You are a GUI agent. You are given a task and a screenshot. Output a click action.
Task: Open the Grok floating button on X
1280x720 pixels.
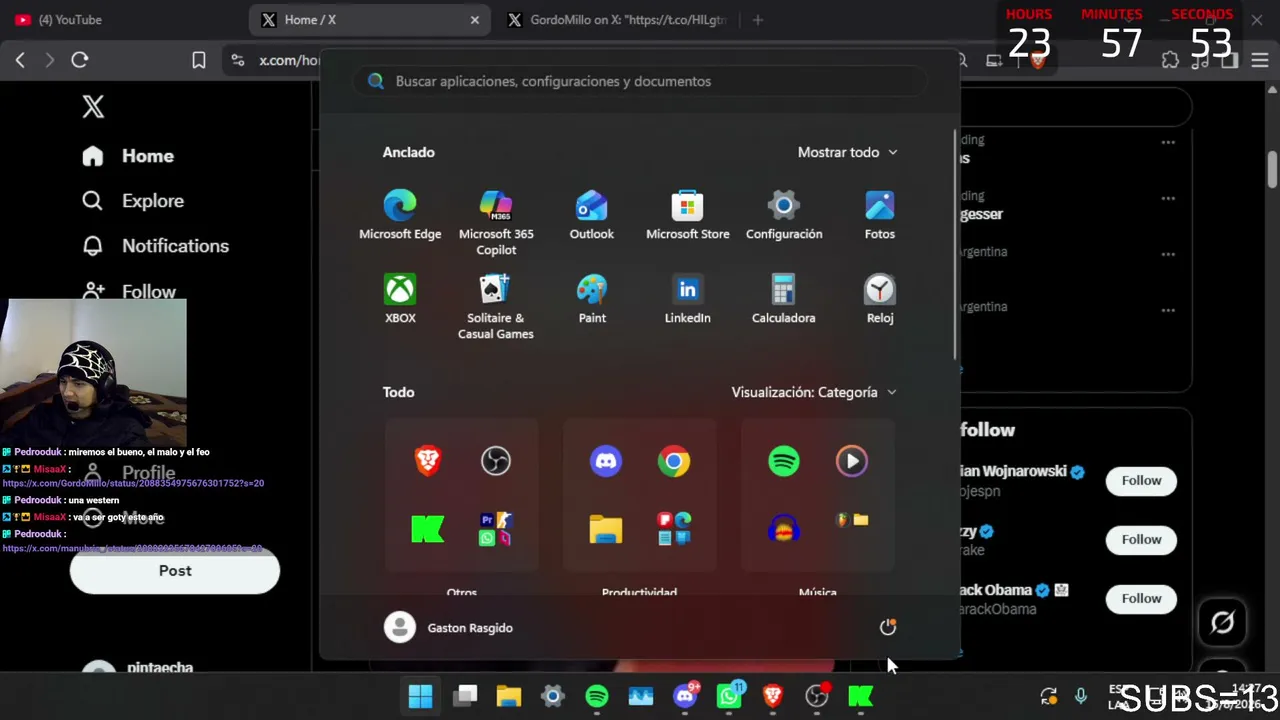[x=1222, y=622]
